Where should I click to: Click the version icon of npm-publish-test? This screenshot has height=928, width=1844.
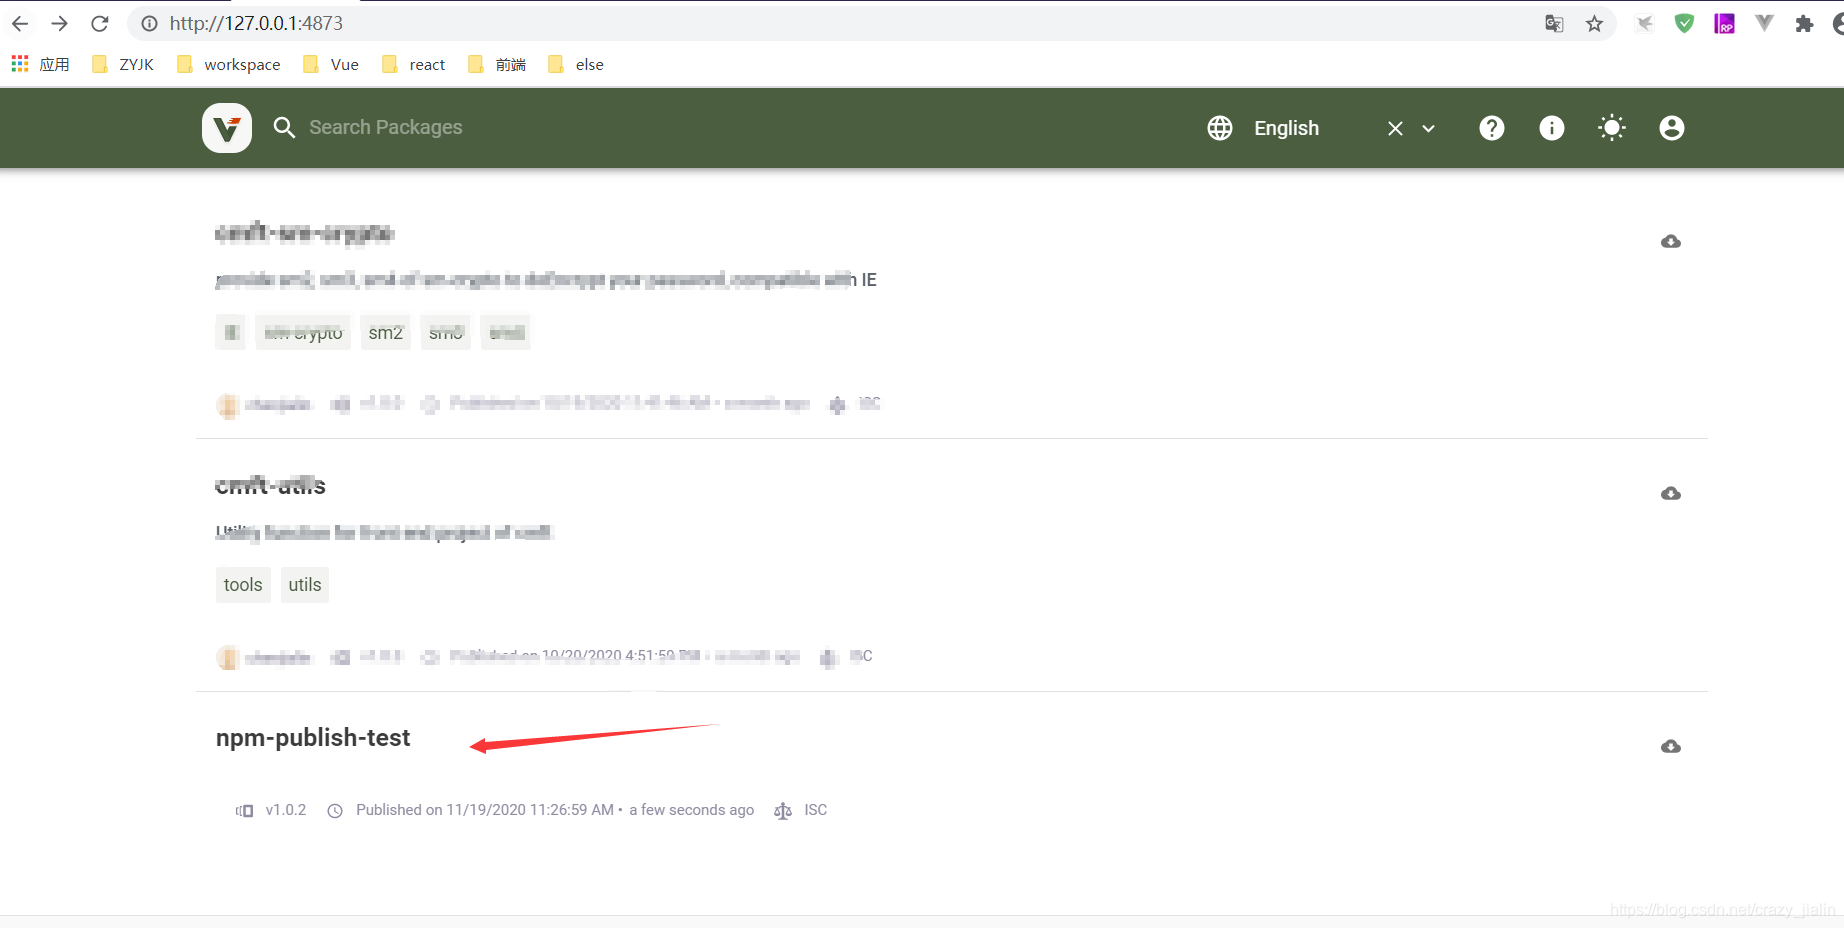(244, 811)
